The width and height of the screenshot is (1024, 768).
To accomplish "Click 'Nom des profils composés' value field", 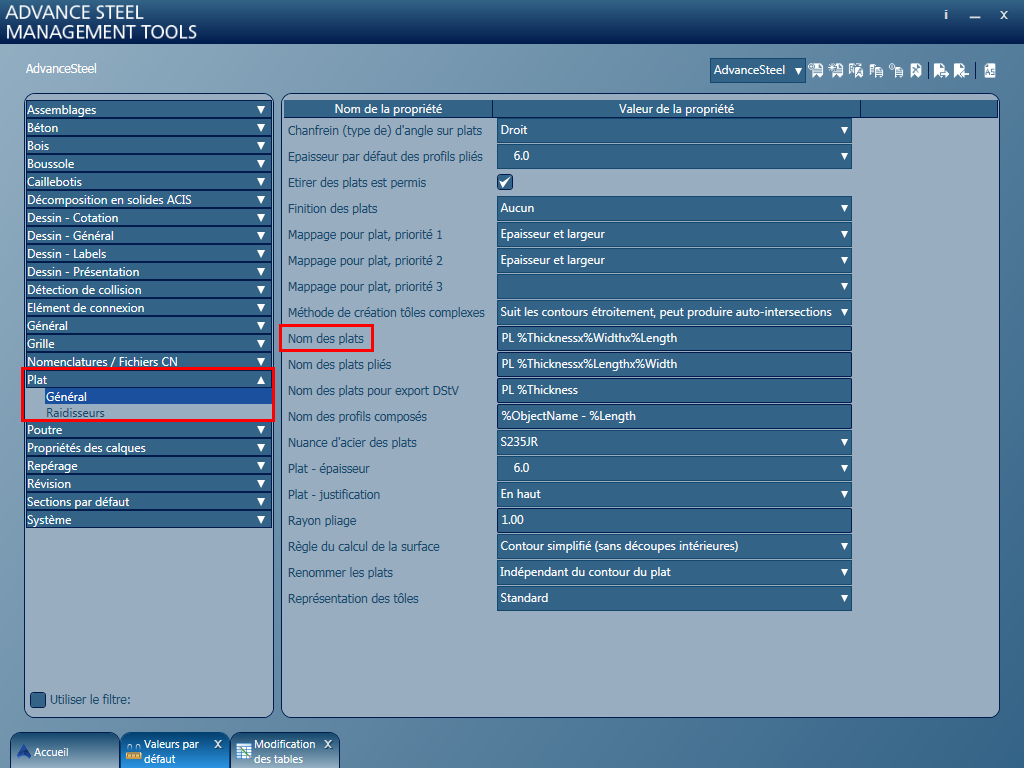I will 674,416.
